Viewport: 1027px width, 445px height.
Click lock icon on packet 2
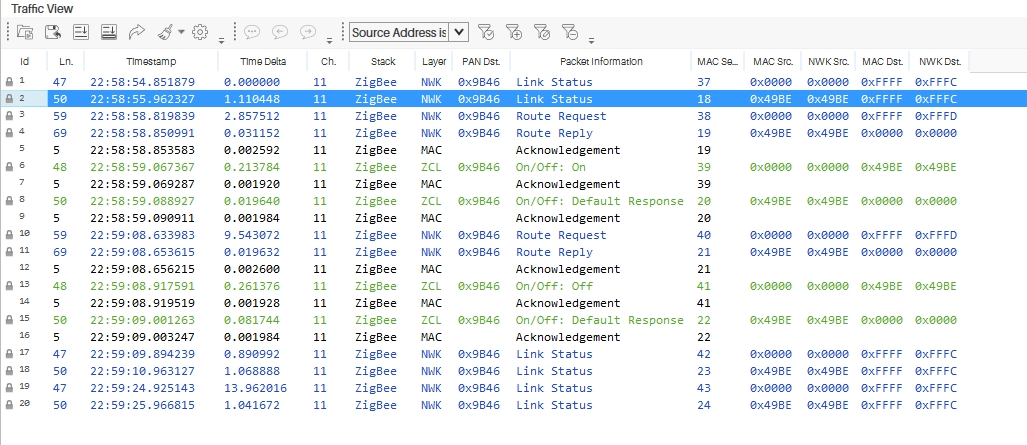pos(9,99)
